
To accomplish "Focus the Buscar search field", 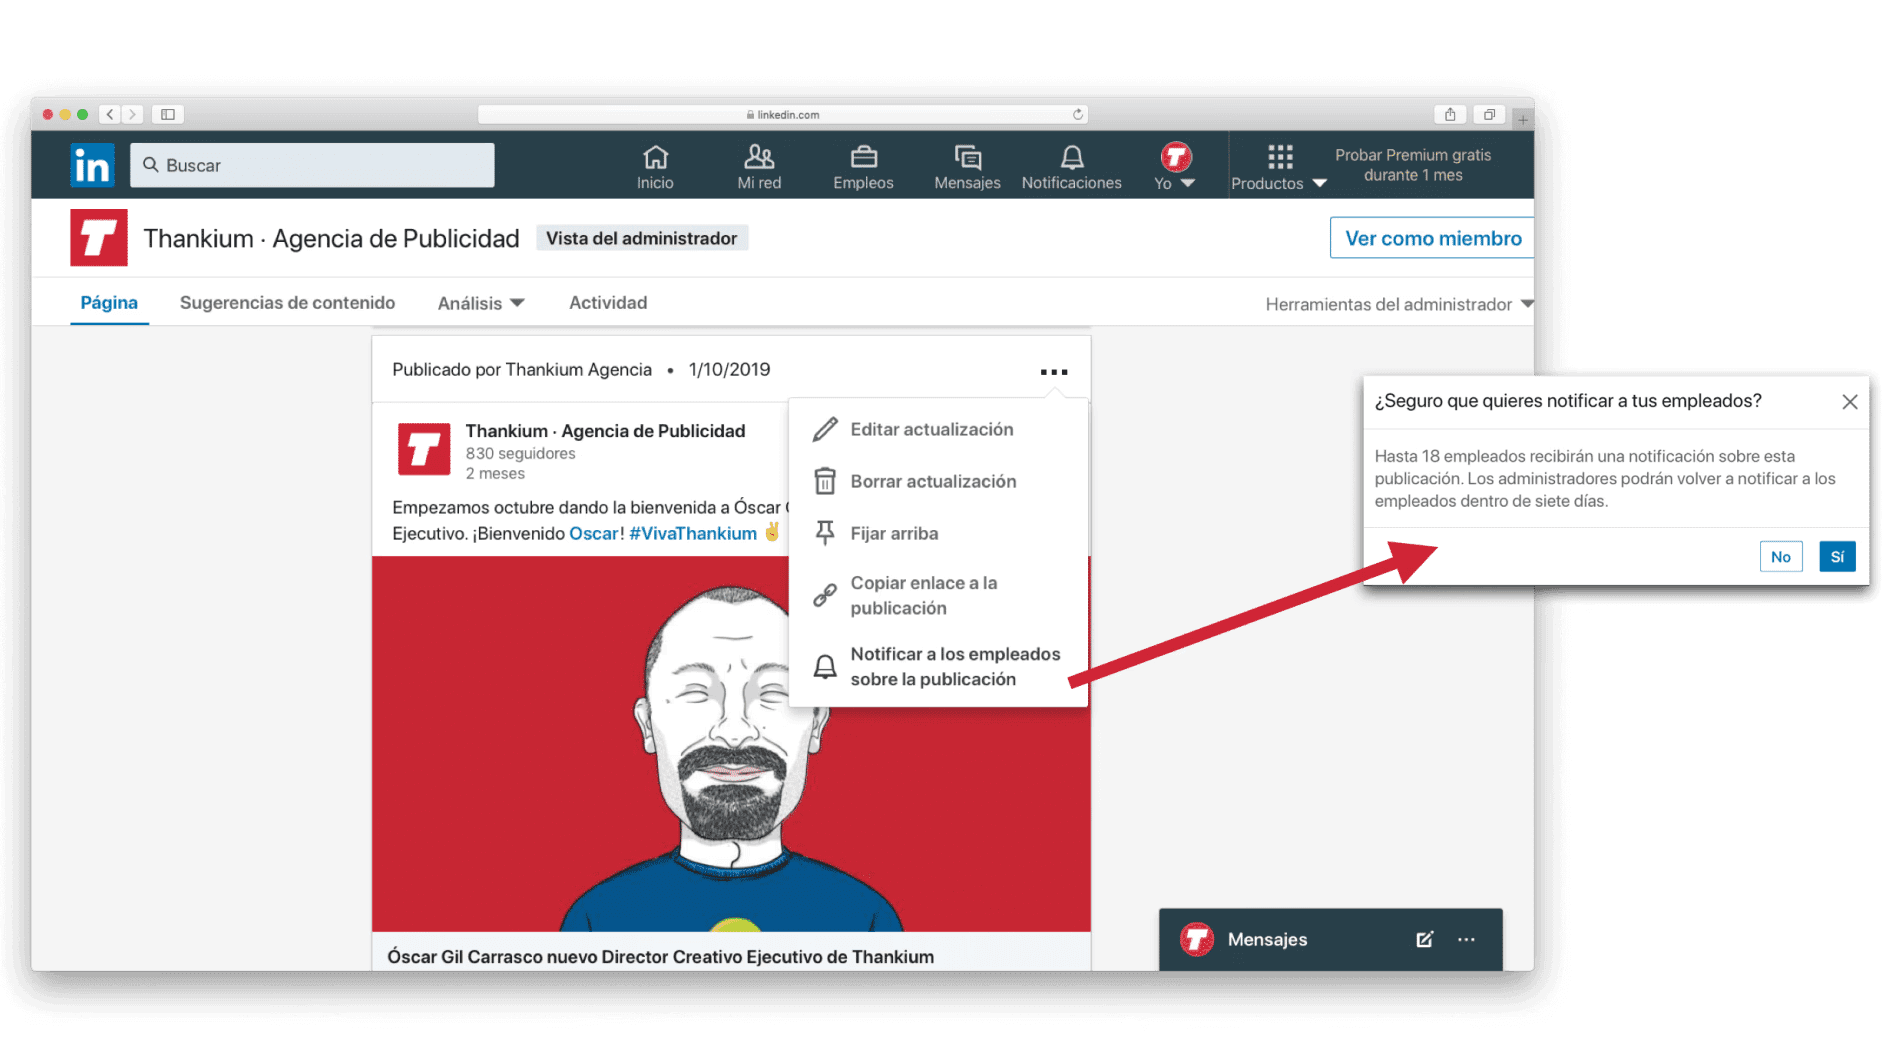I will (312, 165).
